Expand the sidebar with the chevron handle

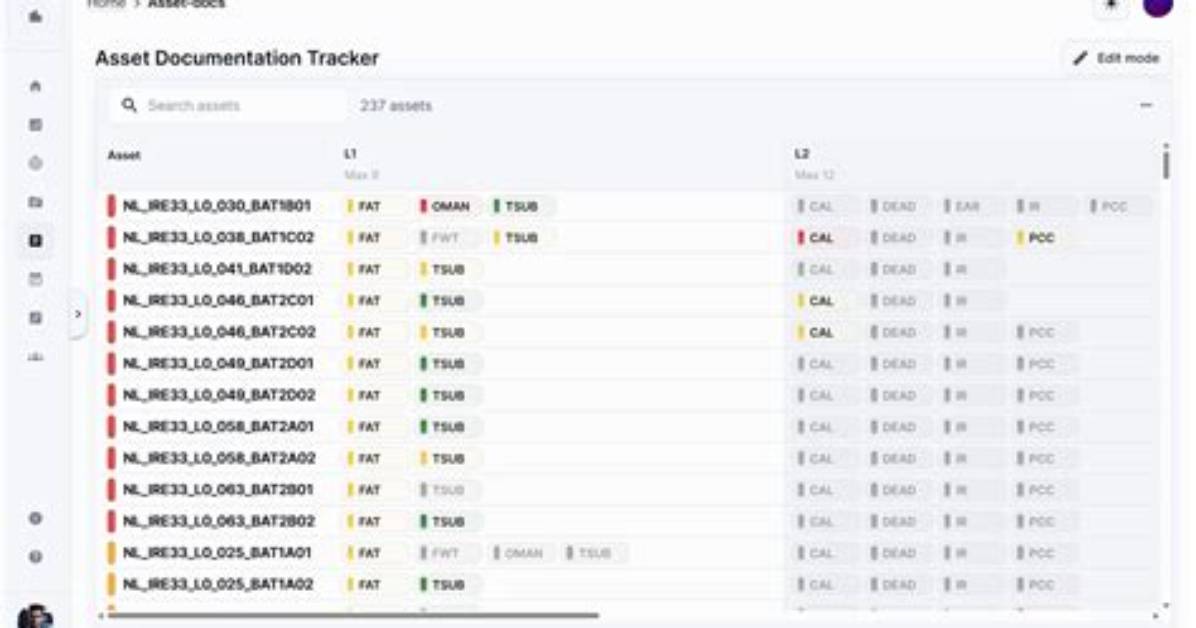click(x=78, y=314)
